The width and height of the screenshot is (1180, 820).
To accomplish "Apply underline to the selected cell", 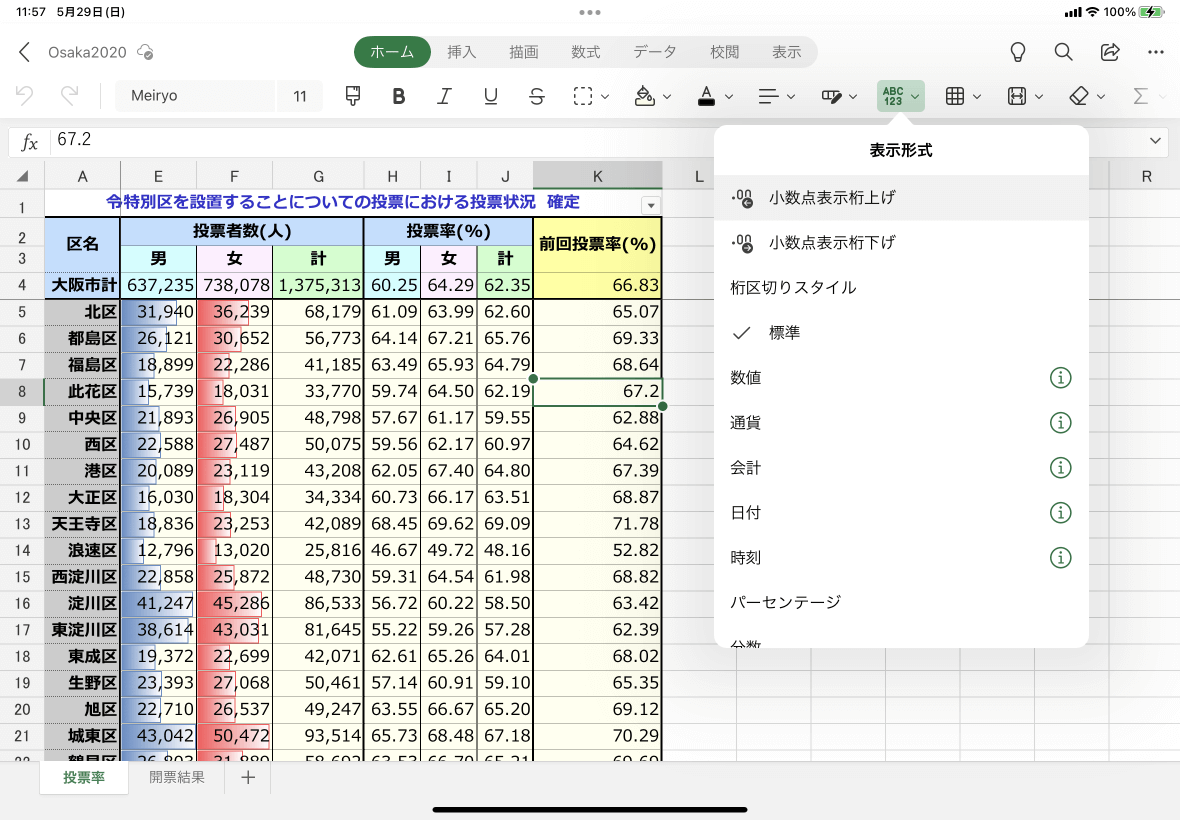I will pyautogui.click(x=490, y=96).
